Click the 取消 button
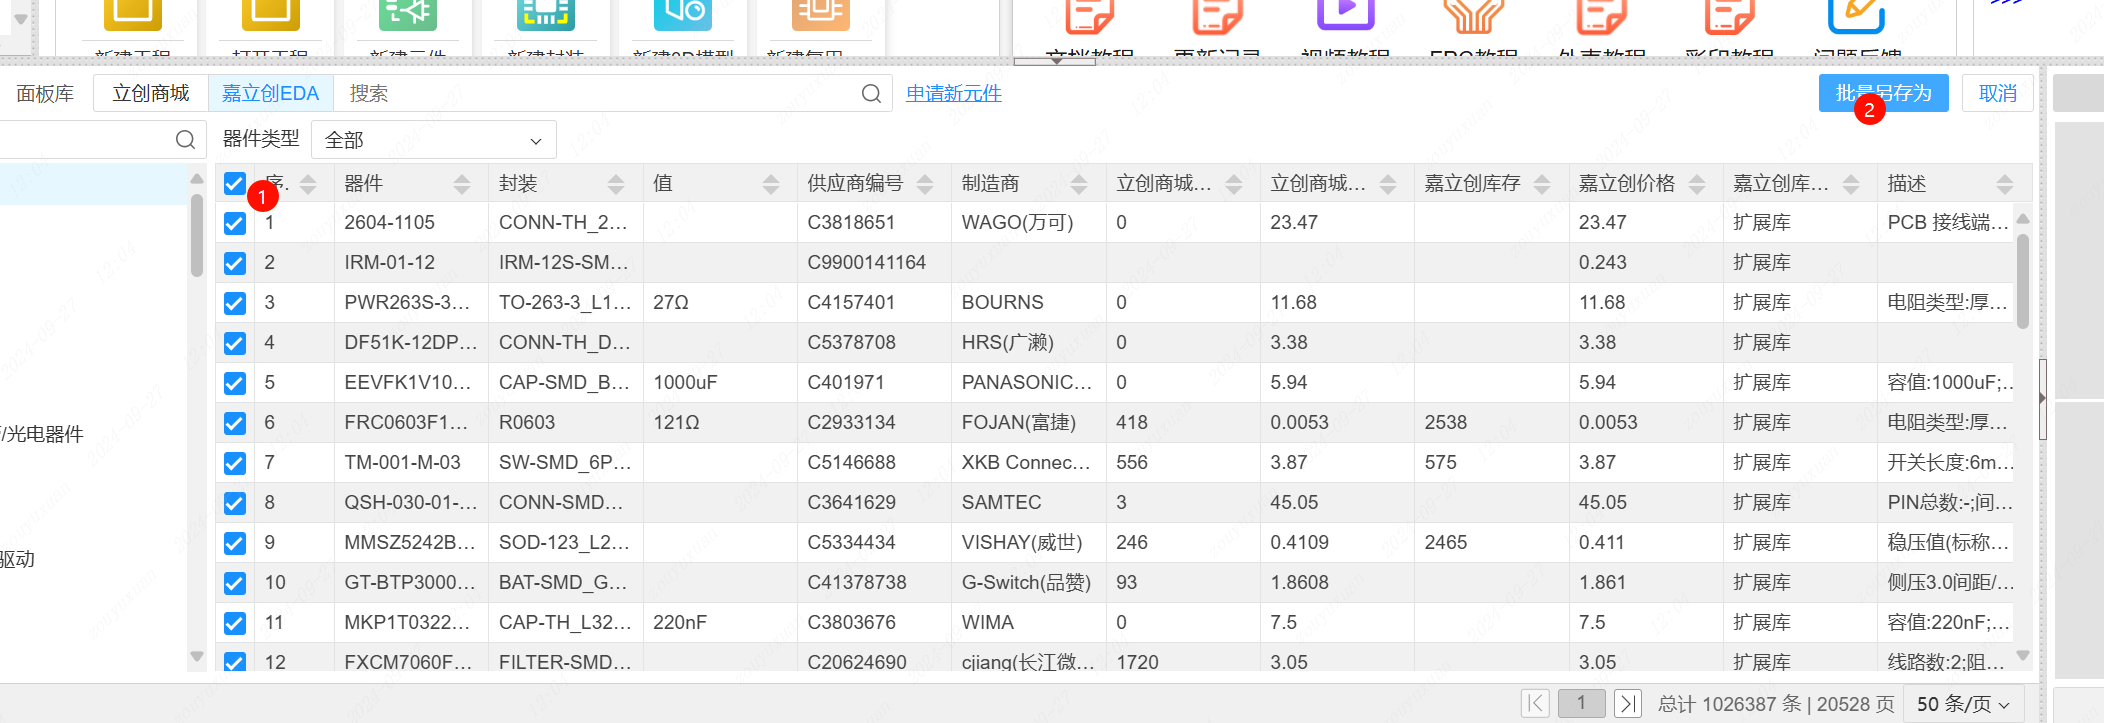Screen dimensions: 2104x723 [x=1997, y=93]
